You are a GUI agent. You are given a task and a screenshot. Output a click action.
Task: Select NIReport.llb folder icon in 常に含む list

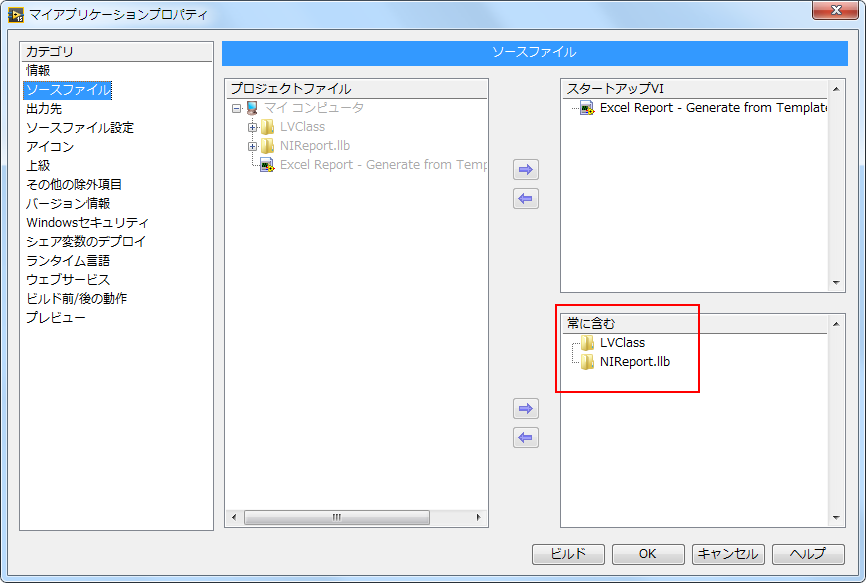click(587, 361)
